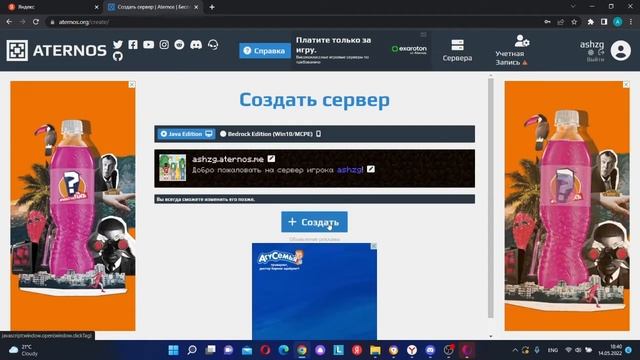Open weather widget 21°C Cloudy
This screenshot has height=360, width=640.
24,350
